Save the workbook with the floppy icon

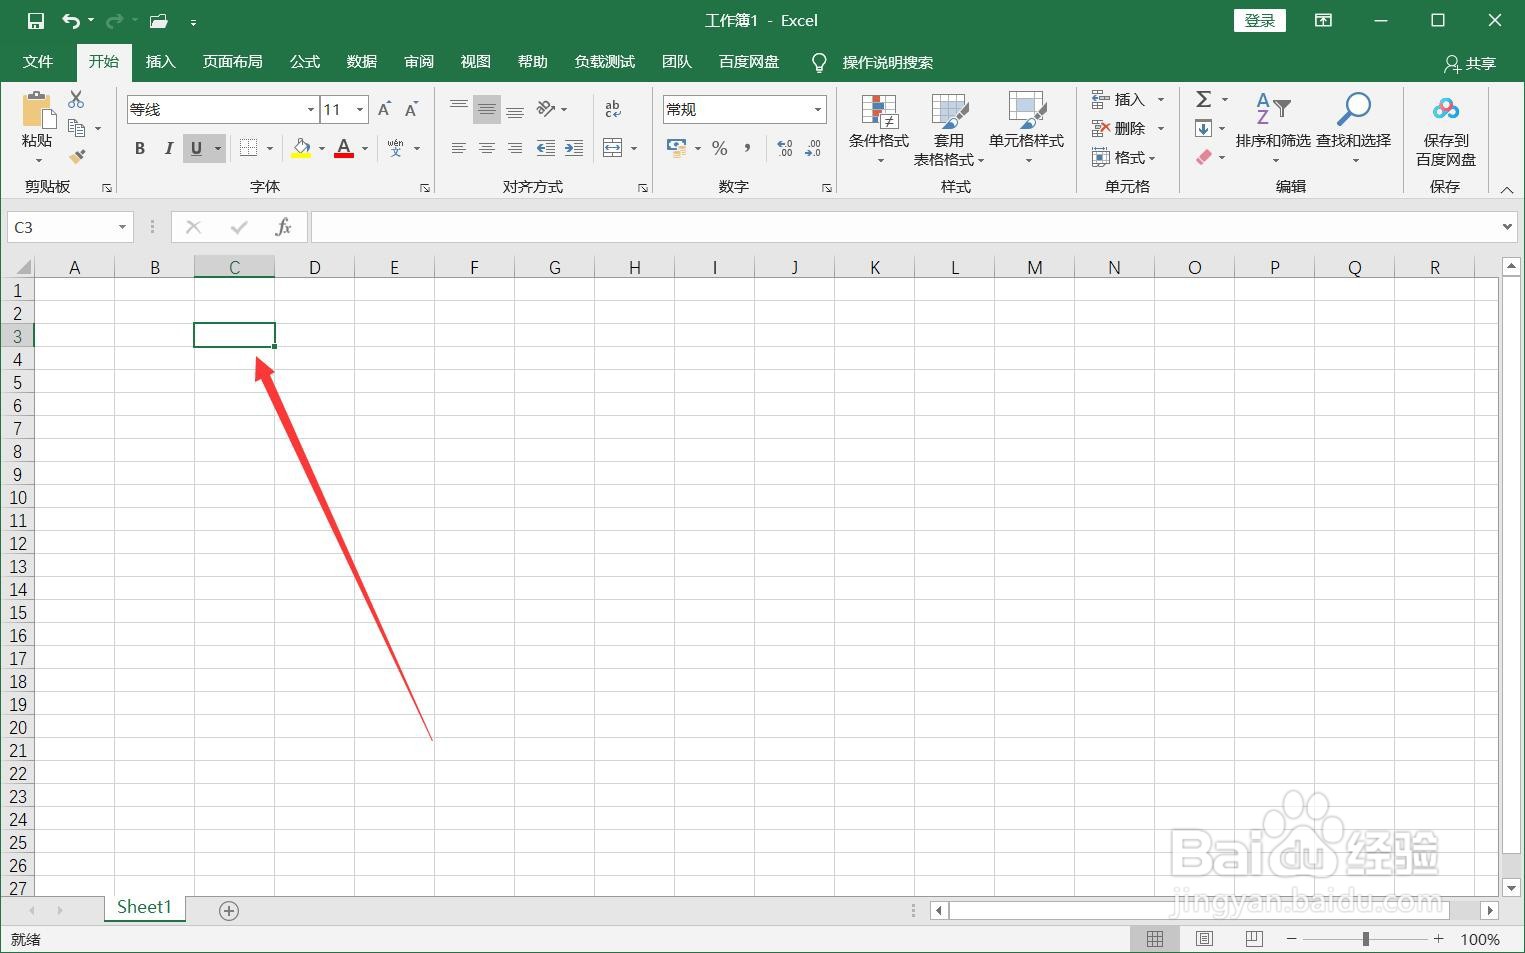pos(36,21)
